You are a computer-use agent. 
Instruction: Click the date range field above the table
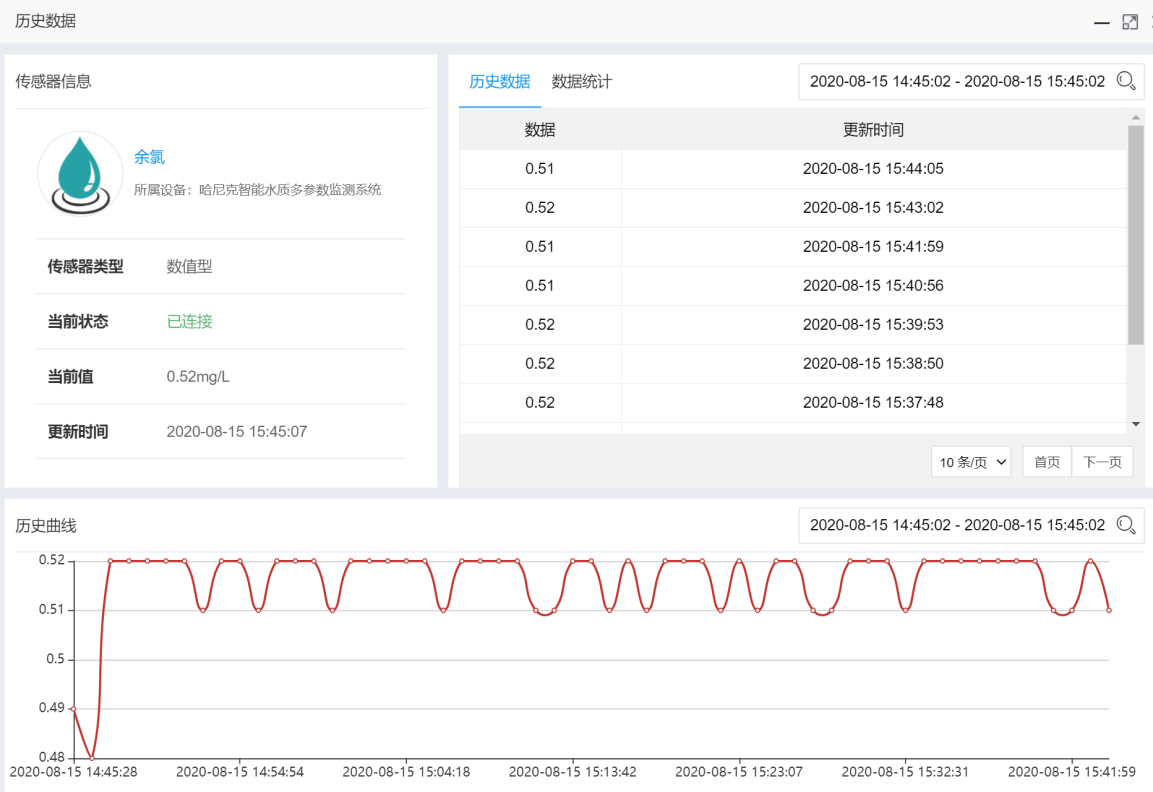coord(957,82)
